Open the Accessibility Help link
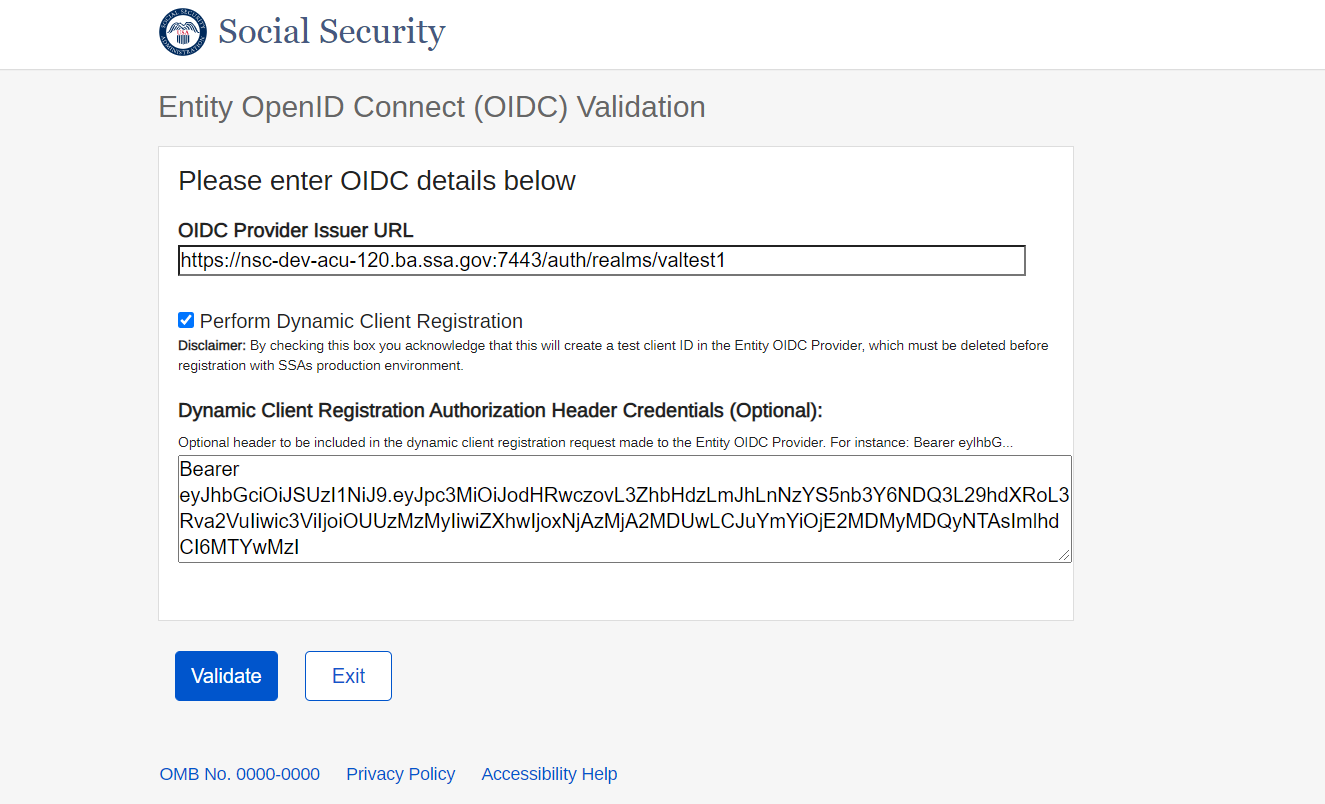The width and height of the screenshot is (1325, 804). pos(549,774)
